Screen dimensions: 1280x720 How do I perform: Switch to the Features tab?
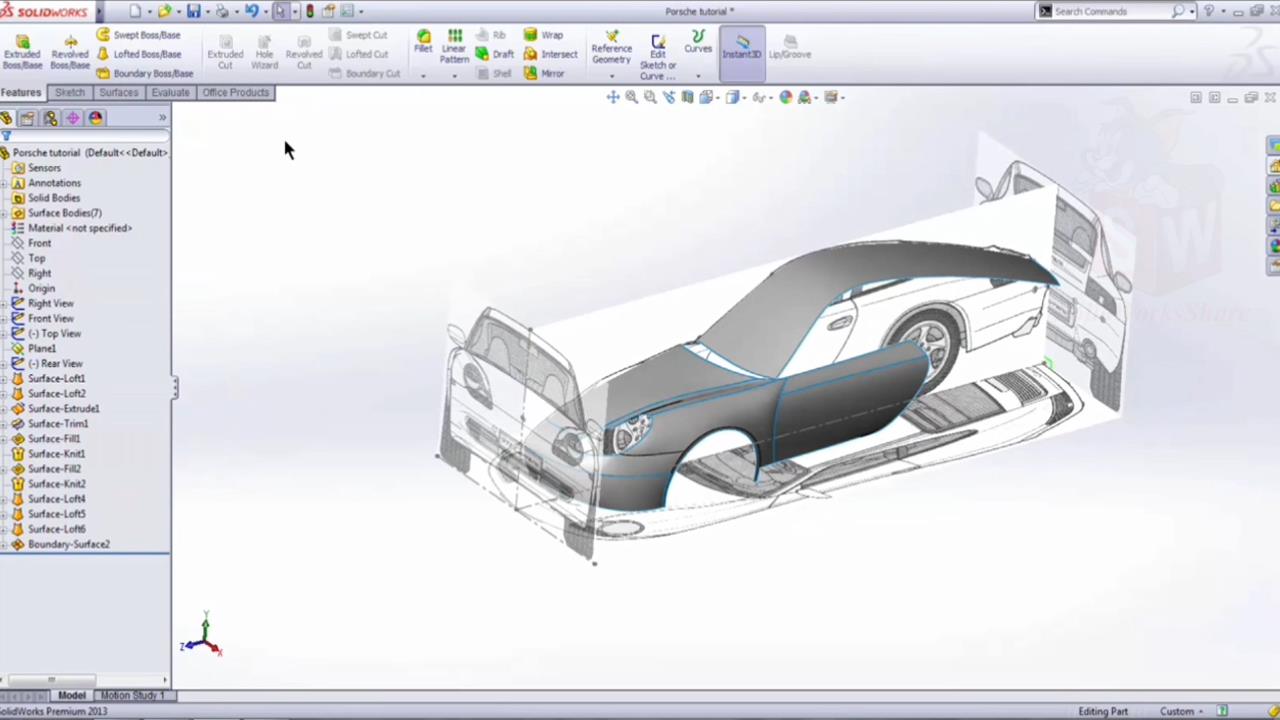click(21, 92)
